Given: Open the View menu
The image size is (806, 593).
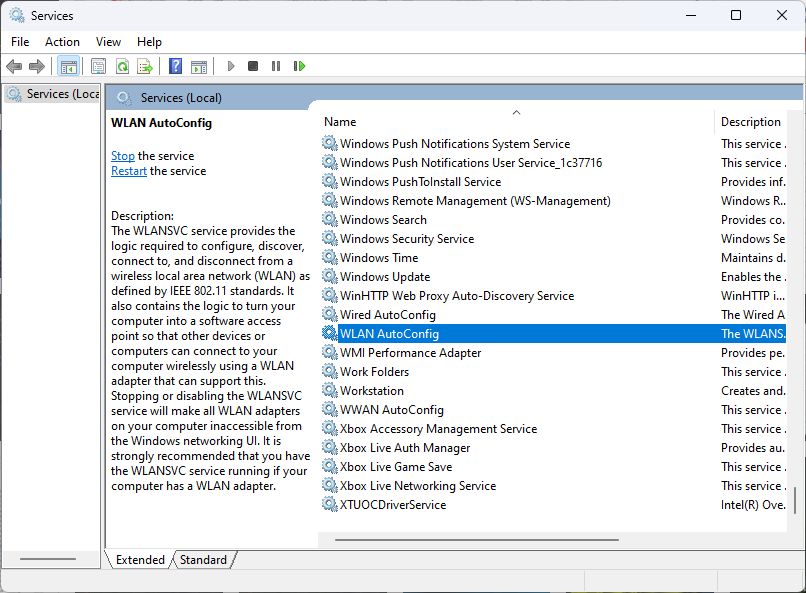Looking at the screenshot, I should 108,42.
